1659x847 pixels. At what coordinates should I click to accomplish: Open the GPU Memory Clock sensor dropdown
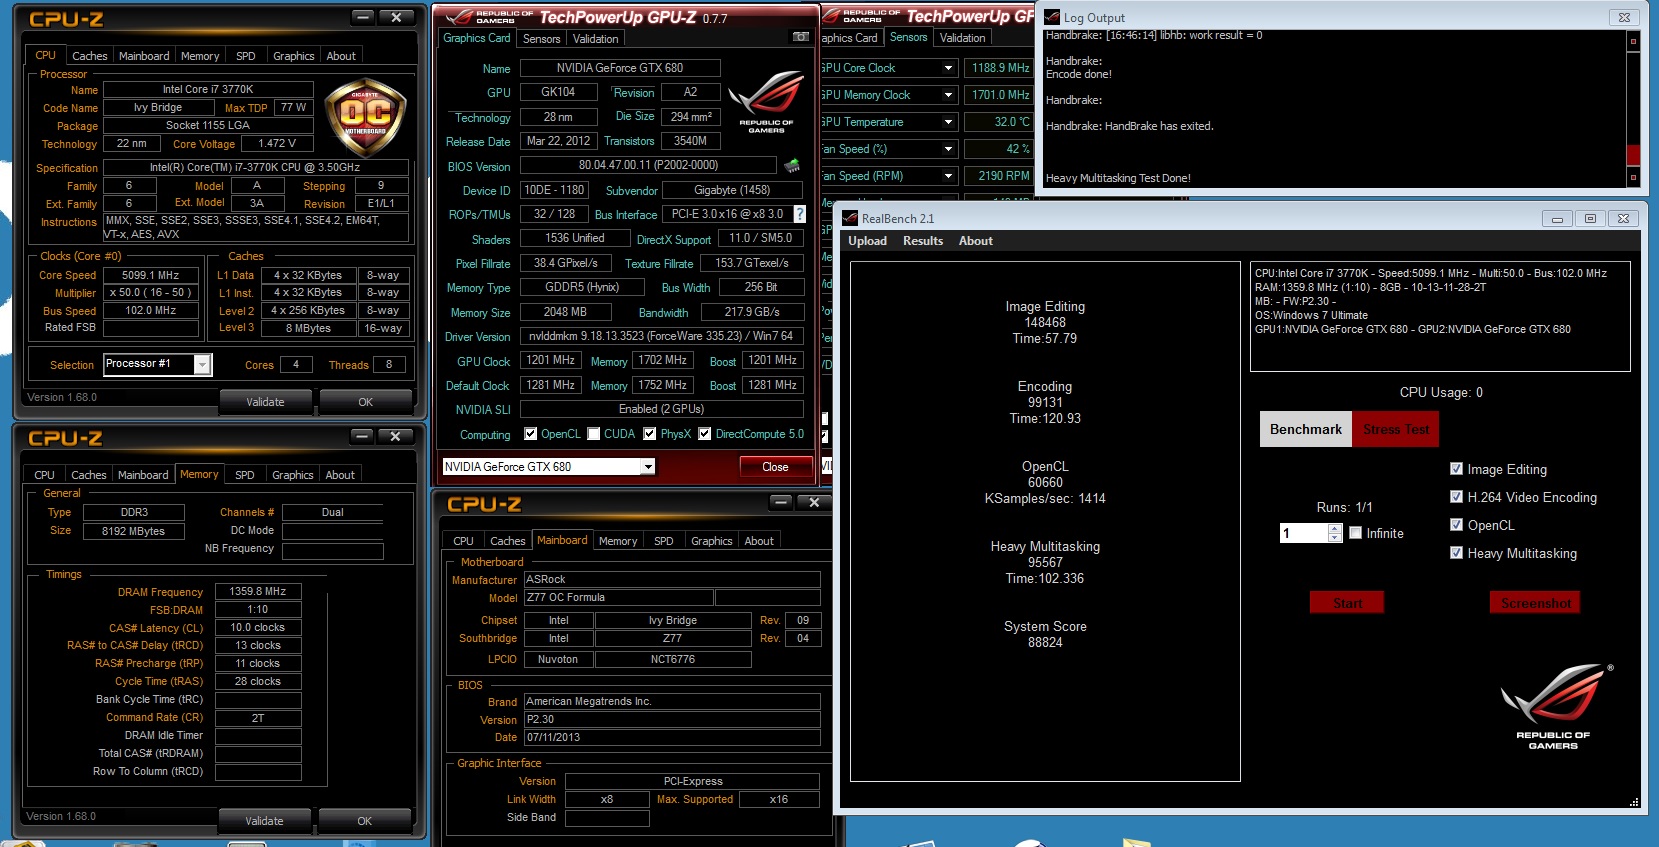(x=948, y=95)
